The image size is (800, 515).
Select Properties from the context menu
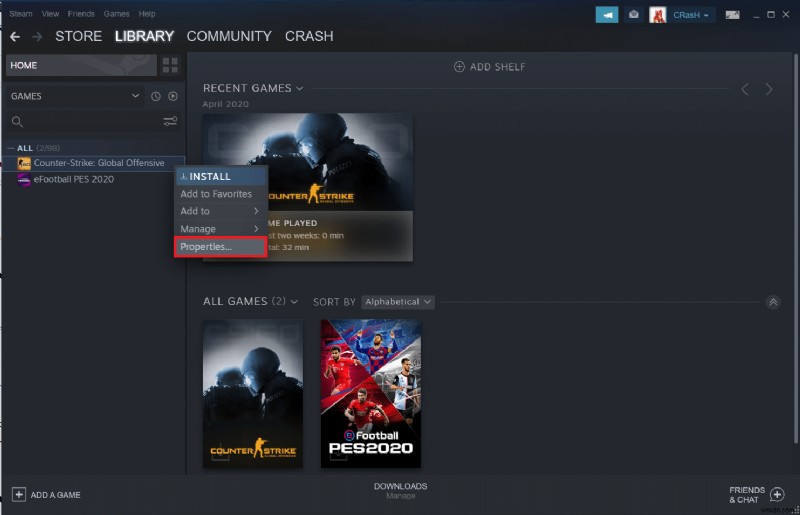pyautogui.click(x=220, y=247)
